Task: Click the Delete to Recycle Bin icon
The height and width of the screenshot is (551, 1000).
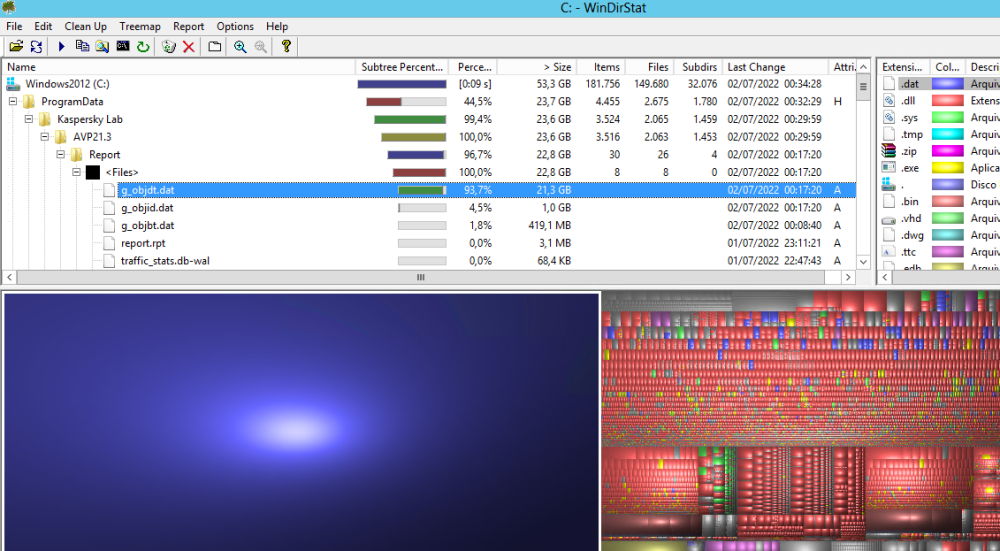Action: tap(168, 47)
